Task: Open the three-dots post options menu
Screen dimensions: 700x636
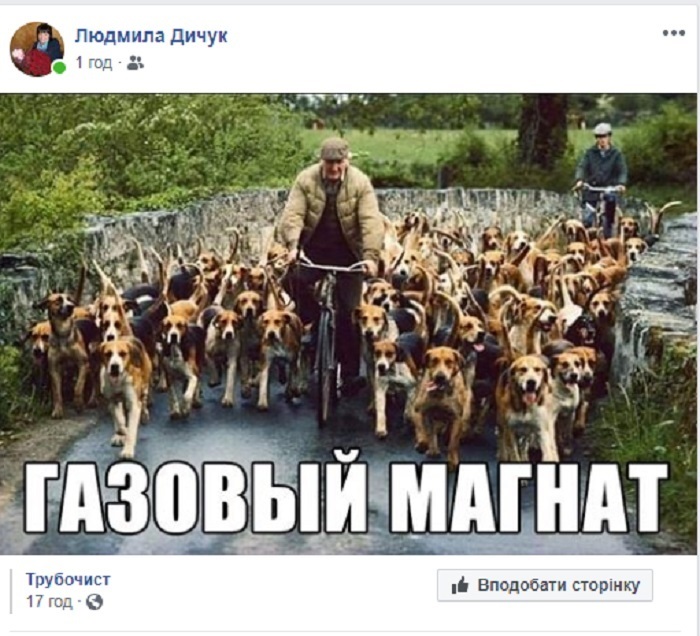Action: (x=674, y=33)
